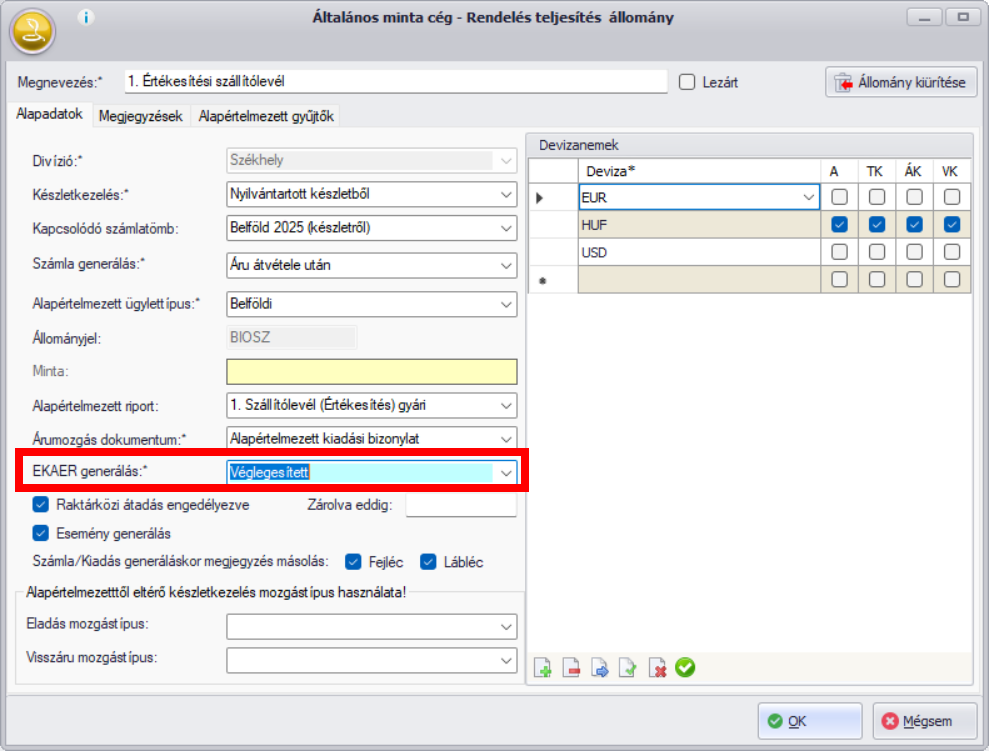Viewport: 989px width, 751px height.
Task: Uncheck Raktárközi átadás engedélyezve
Action: tap(41, 504)
